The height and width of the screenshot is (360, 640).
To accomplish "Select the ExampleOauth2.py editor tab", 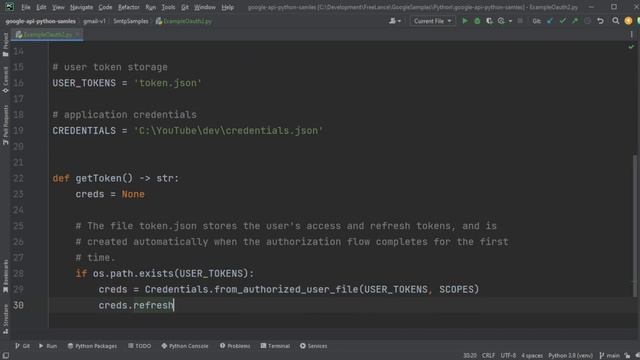I will (x=48, y=35).
